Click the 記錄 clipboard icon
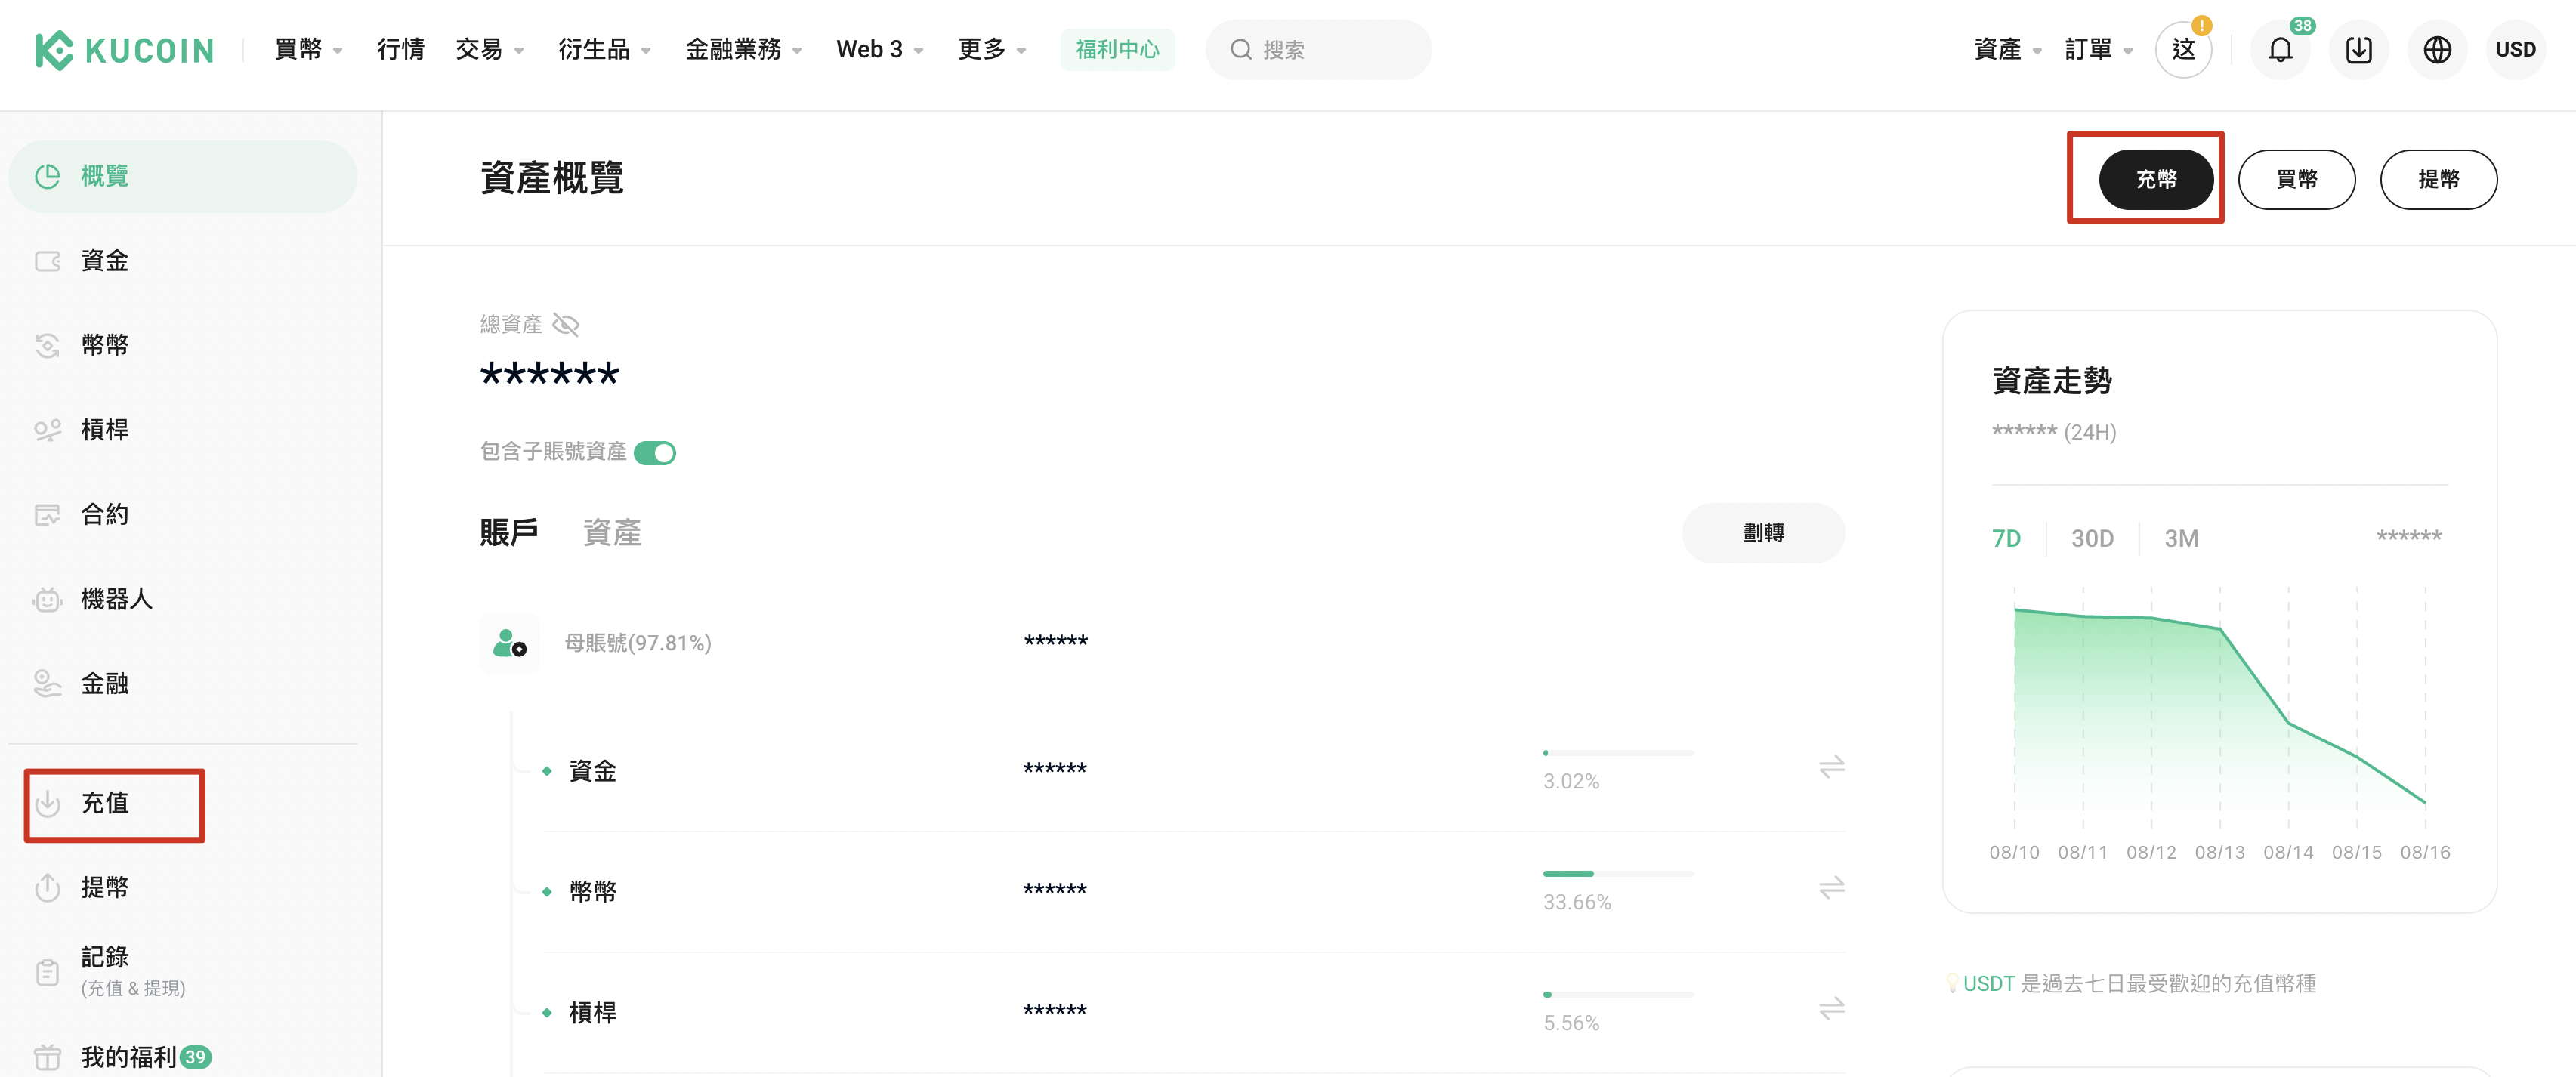This screenshot has height=1077, width=2576. [x=47, y=972]
